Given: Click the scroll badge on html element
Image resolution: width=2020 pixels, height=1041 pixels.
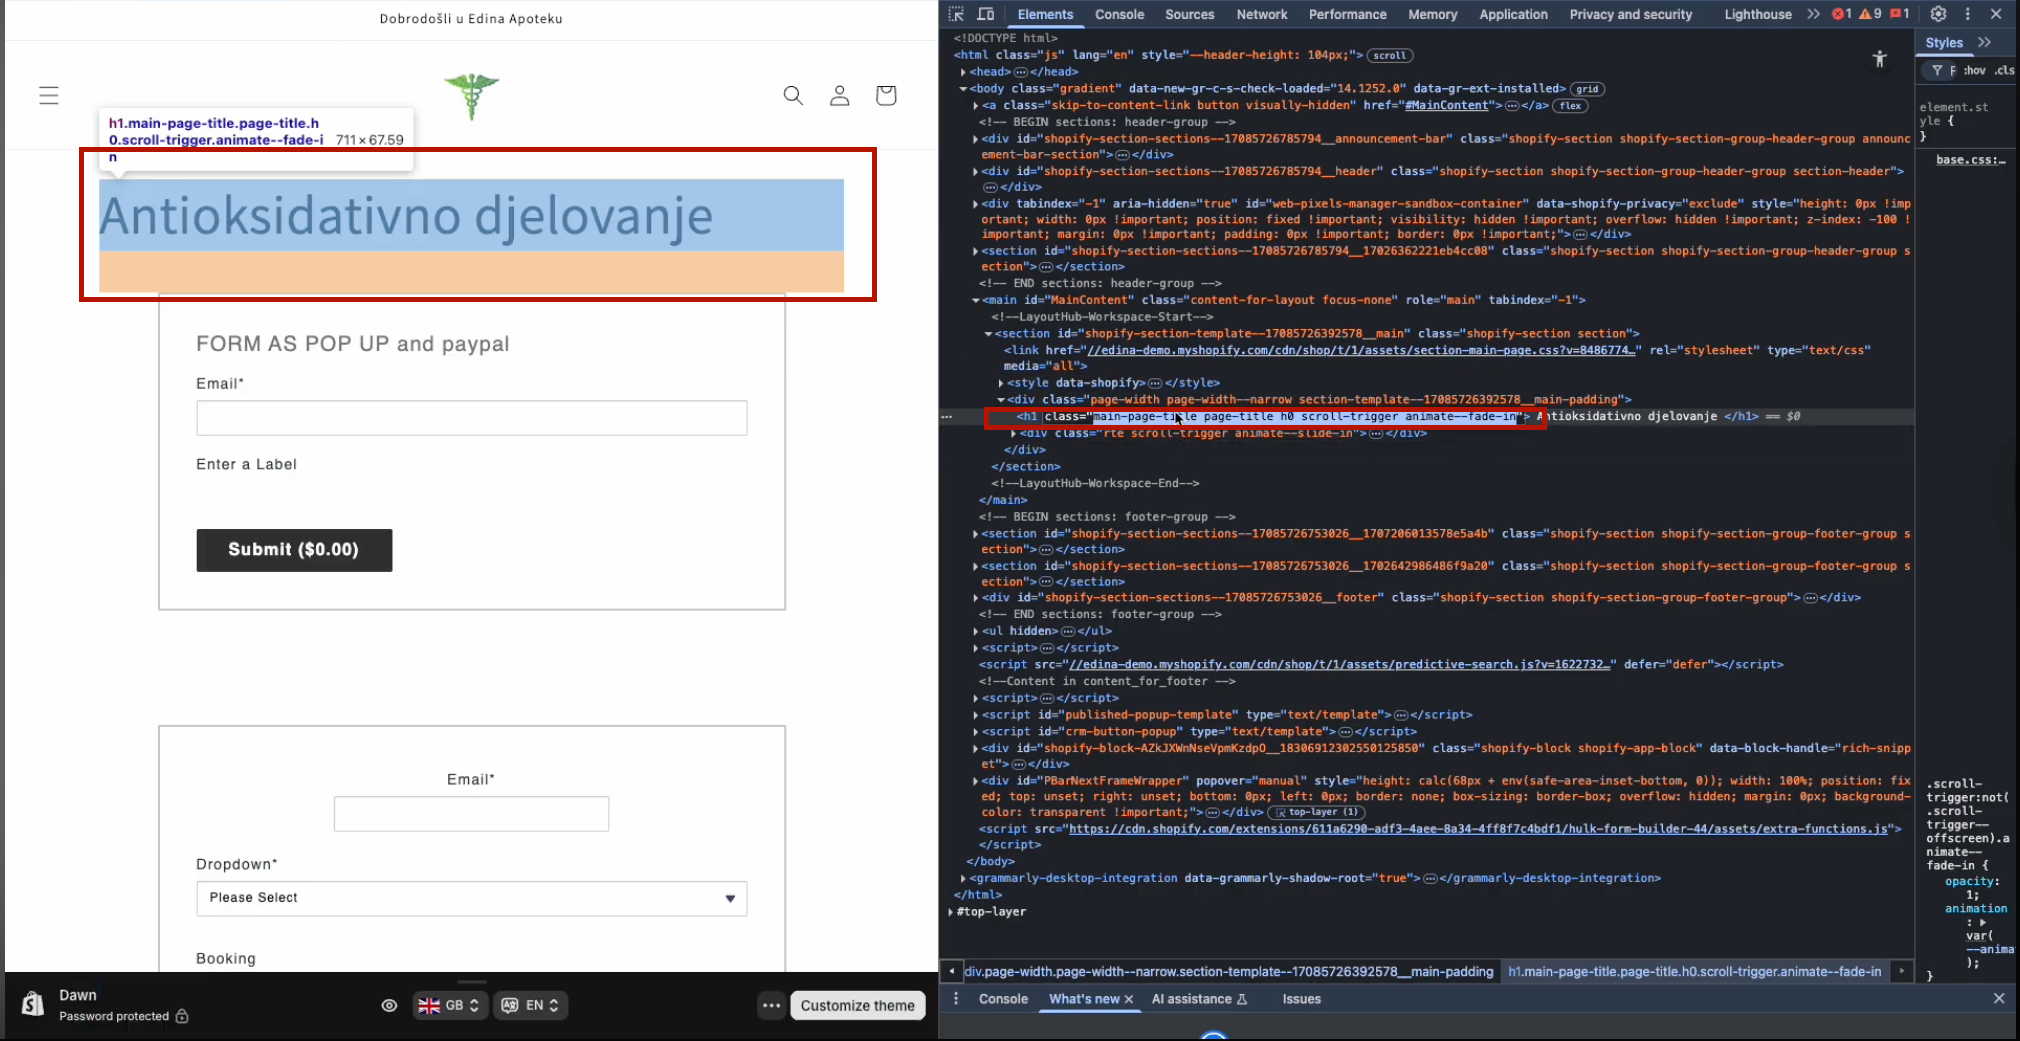Looking at the screenshot, I should (1389, 56).
